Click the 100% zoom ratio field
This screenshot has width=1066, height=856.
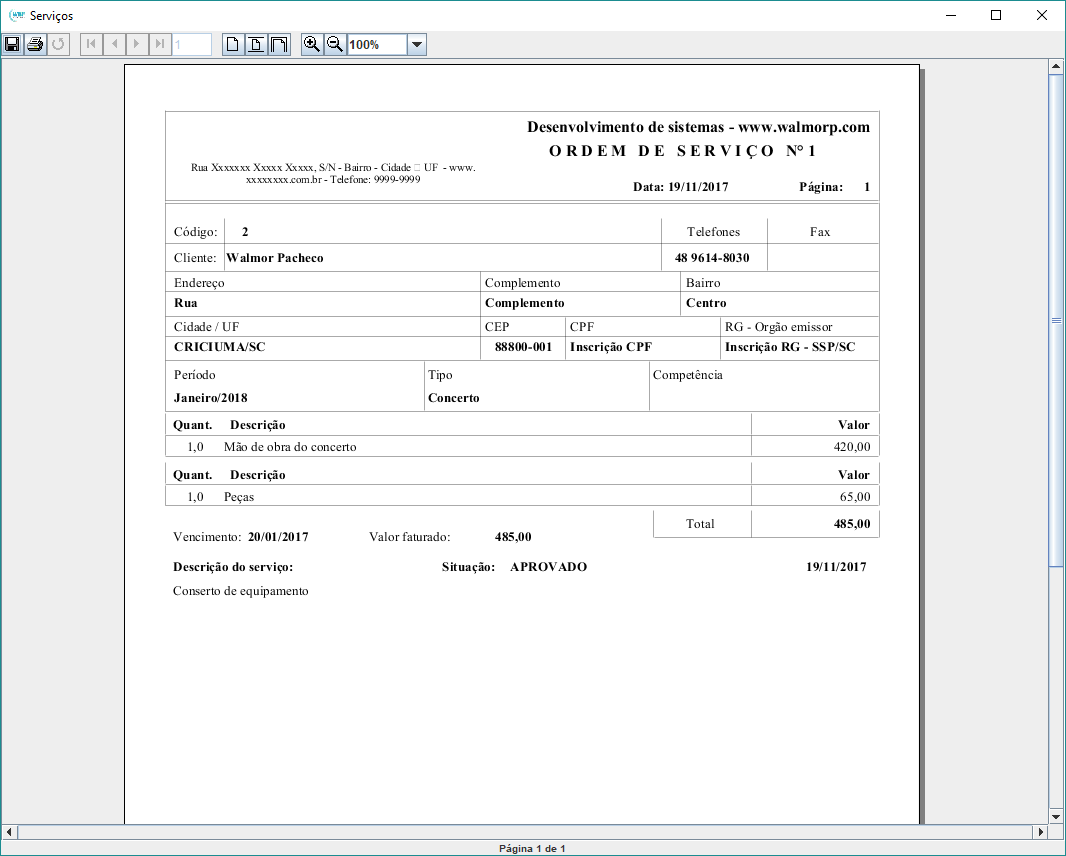tap(377, 44)
